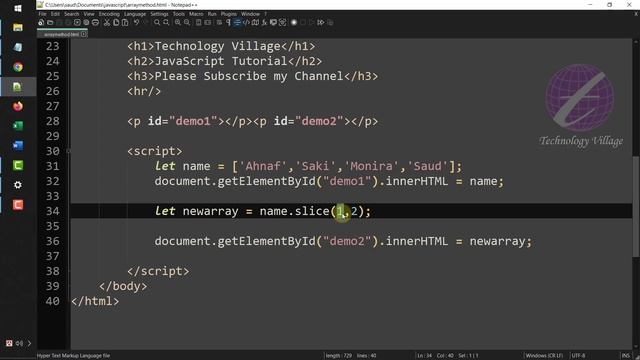The image size is (640, 360).
Task: Click "demo2" string on line 36
Action: click(x=347, y=241)
